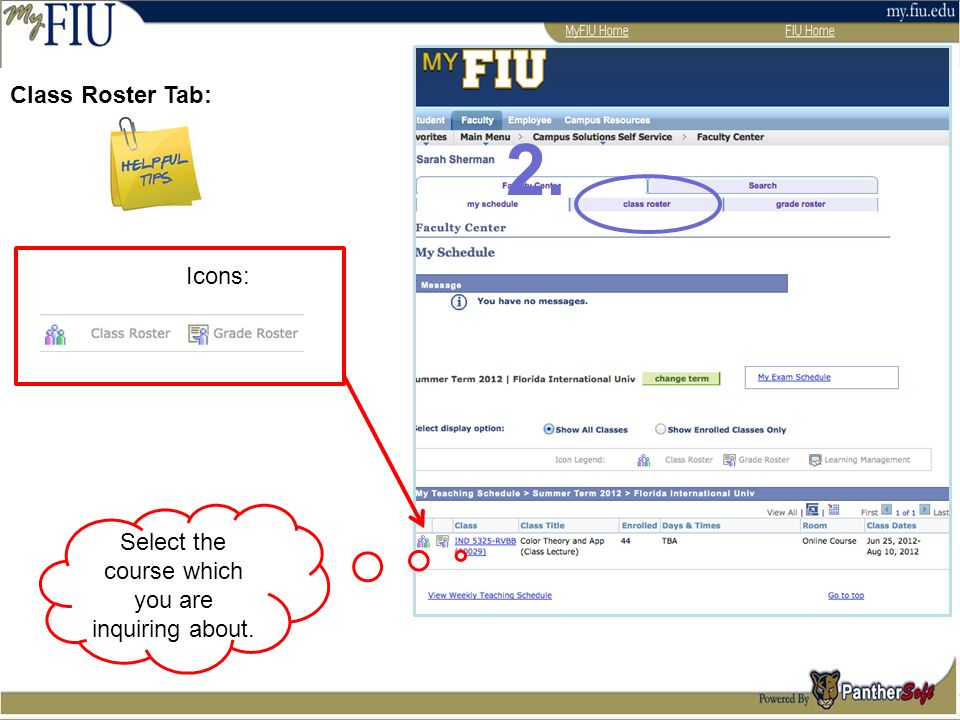The image size is (960, 720).
Task: Select Show All Classes radio button
Action: tap(549, 429)
